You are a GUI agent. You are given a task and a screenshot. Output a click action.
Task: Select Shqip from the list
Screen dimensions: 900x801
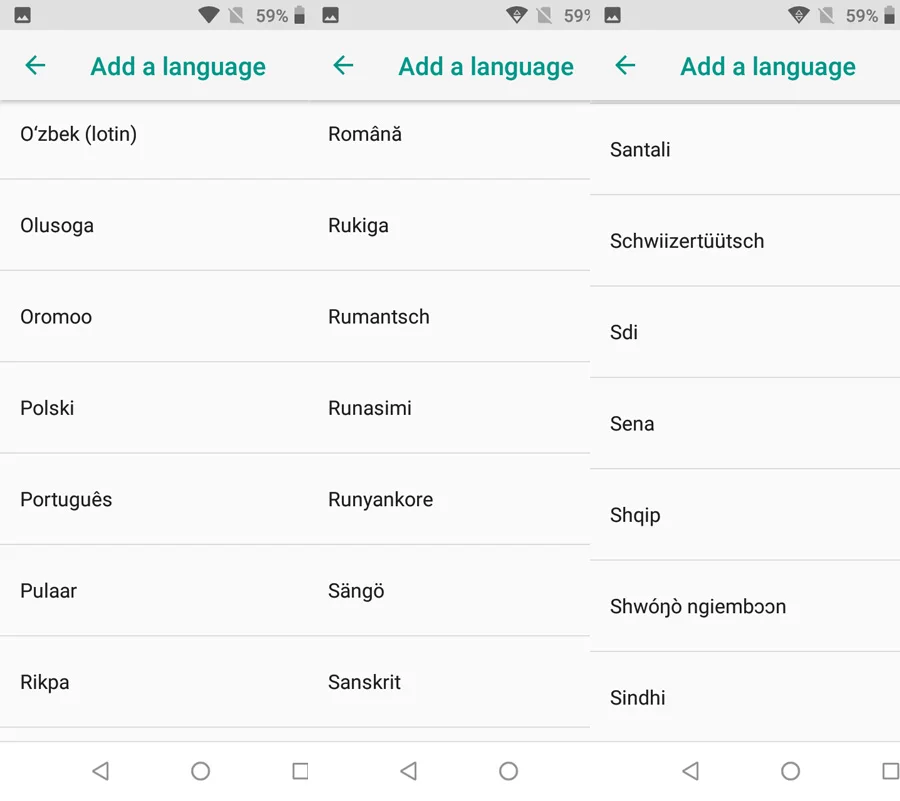[745, 515]
